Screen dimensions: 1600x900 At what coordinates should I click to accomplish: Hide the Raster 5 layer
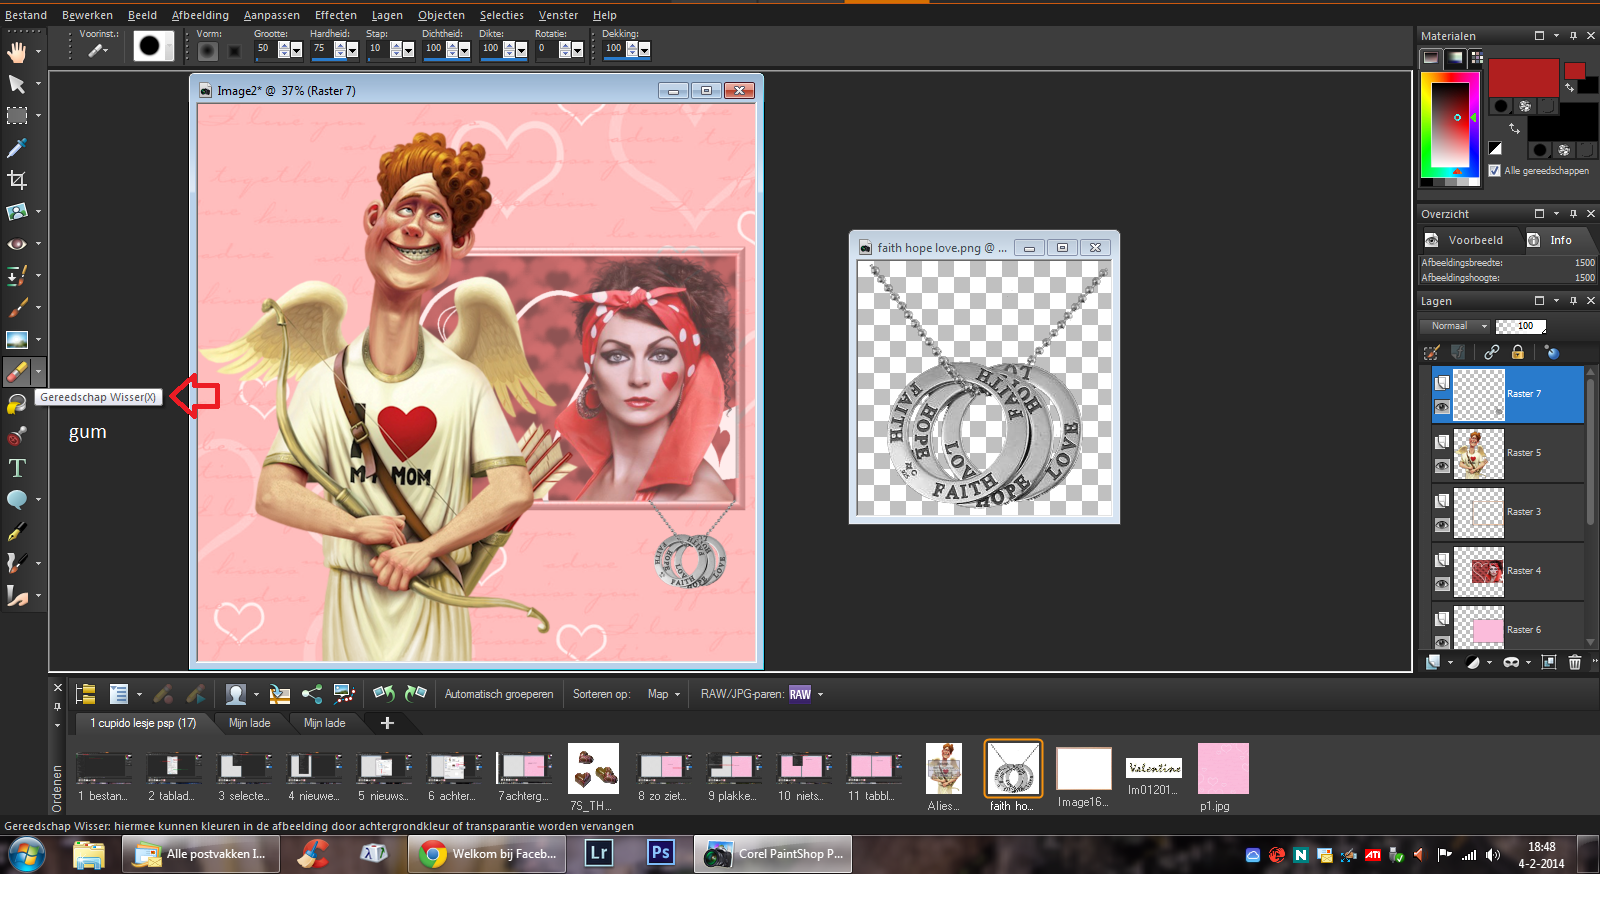[x=1442, y=466]
